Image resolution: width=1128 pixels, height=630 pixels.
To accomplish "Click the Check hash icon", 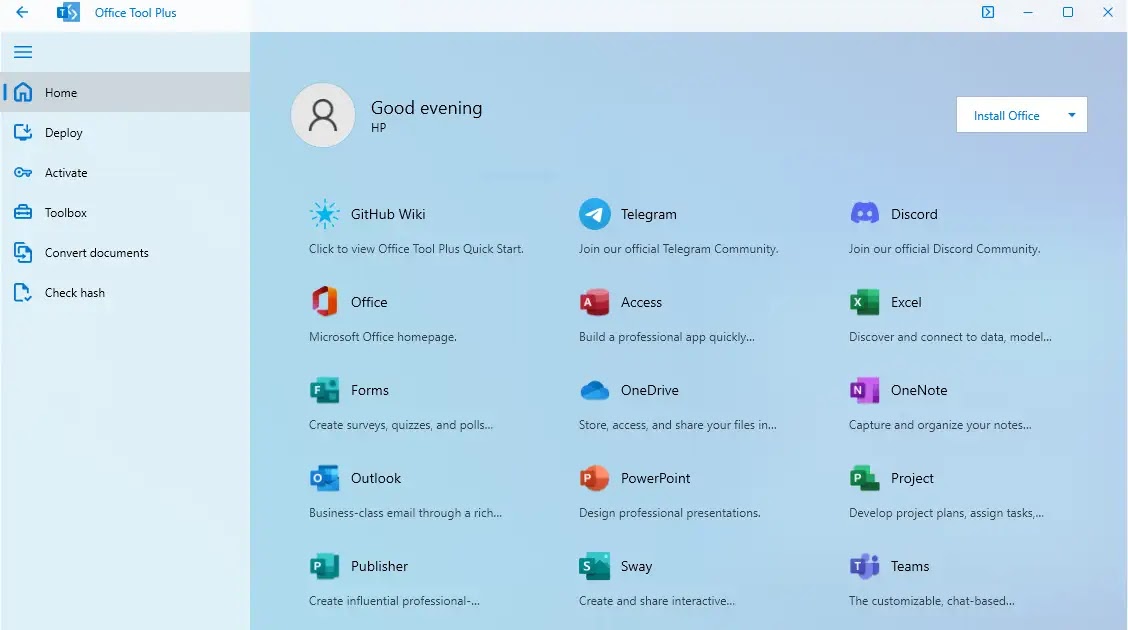I will [x=23, y=293].
